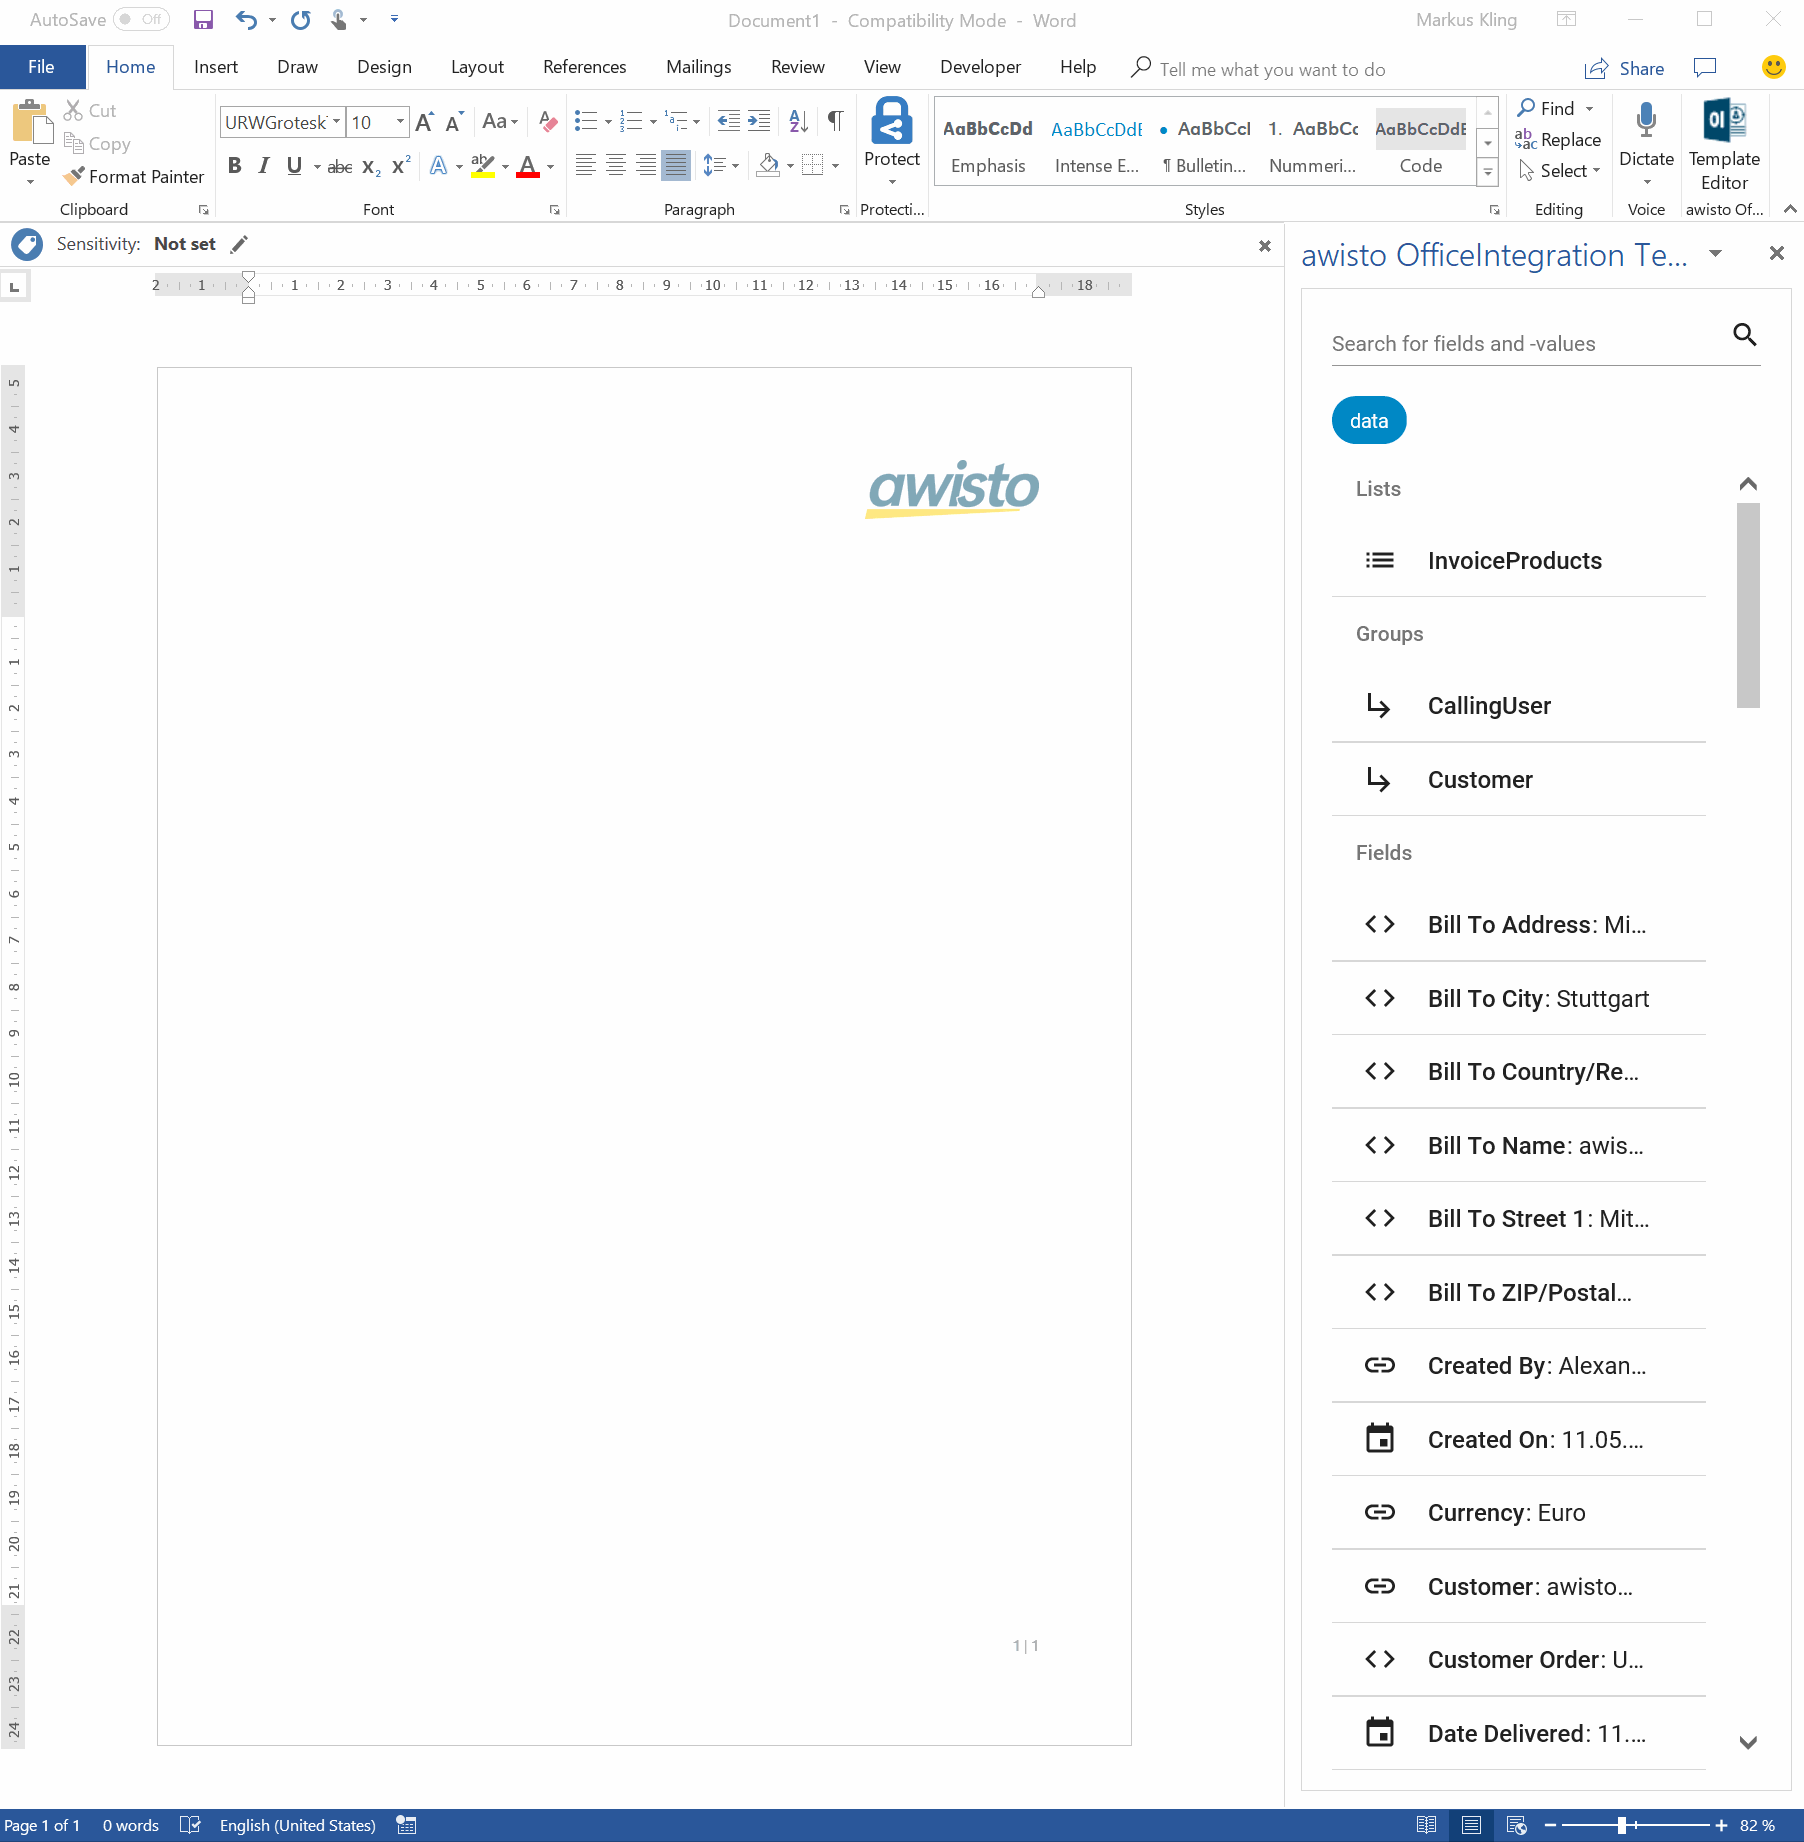Screen dimensions: 1804x1842
Task: Edit sensitivity with the pencil icon
Action: pos(239,244)
